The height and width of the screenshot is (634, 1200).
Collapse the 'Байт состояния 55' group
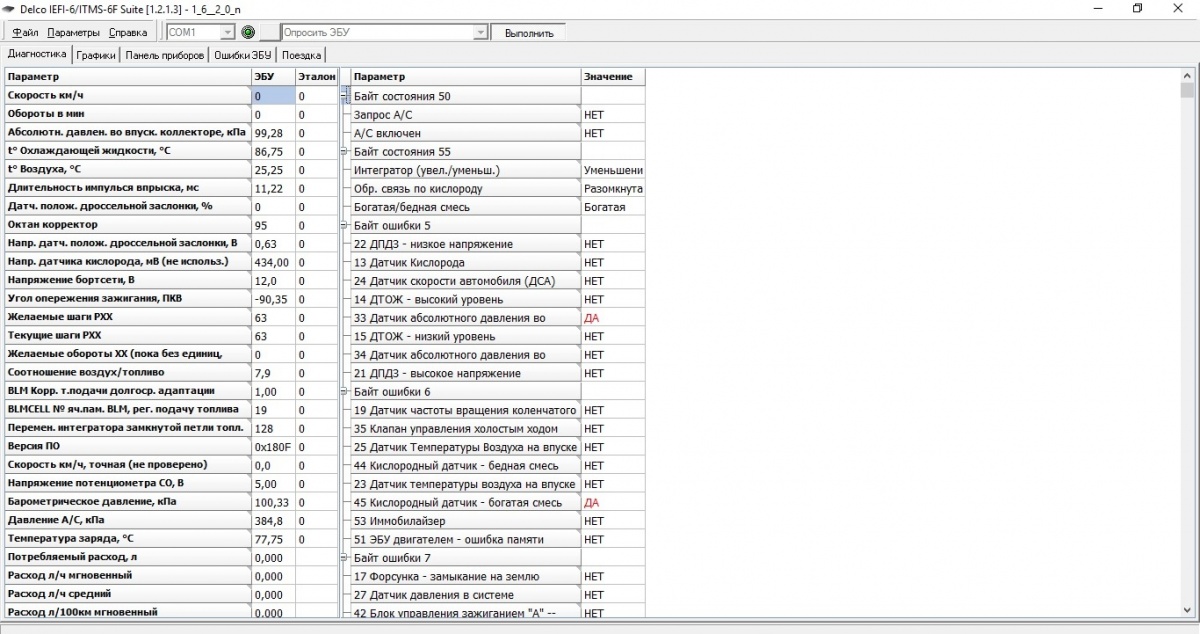pos(345,152)
